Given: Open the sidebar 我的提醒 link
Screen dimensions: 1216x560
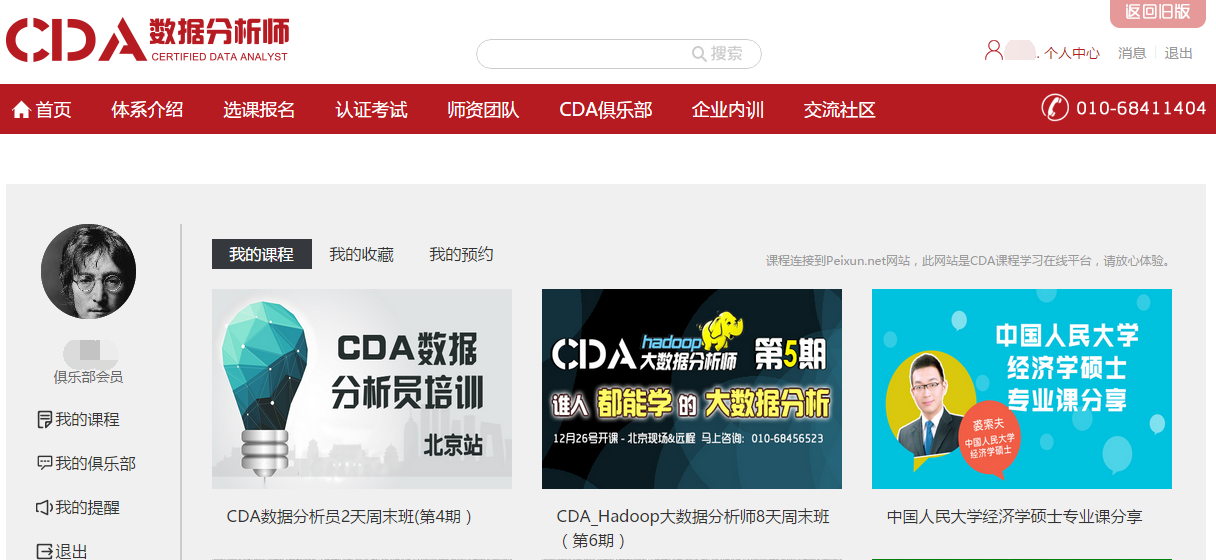Looking at the screenshot, I should 87,508.
